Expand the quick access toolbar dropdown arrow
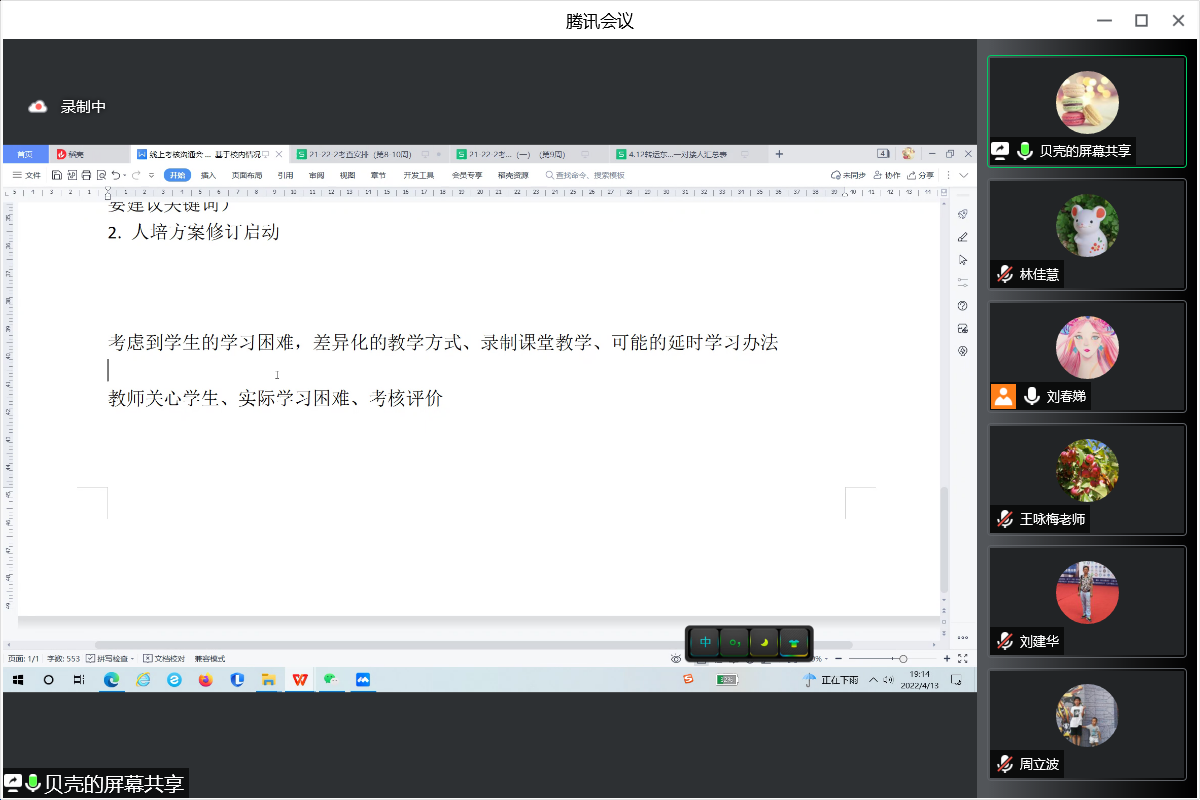Screen dimensions: 1200x800 click(151, 175)
